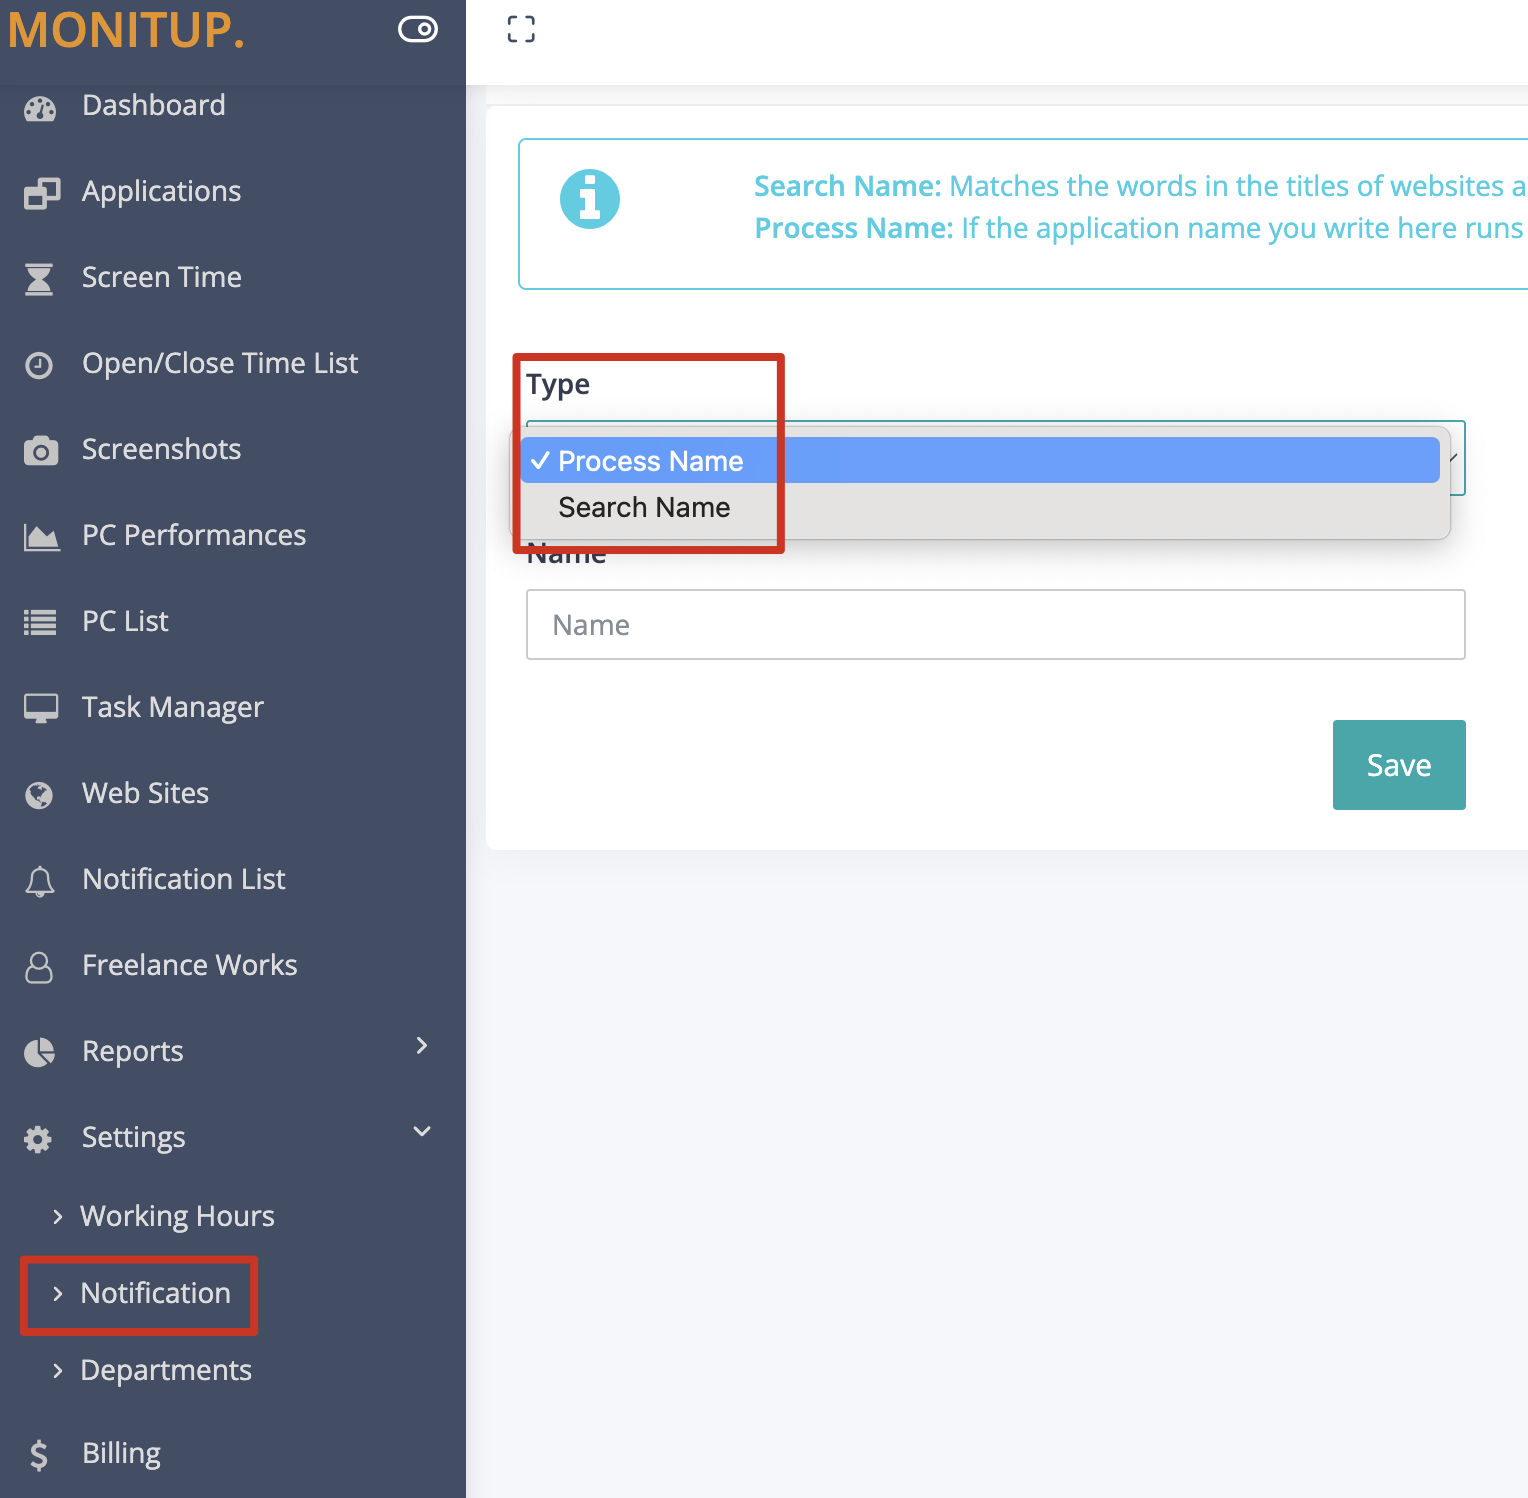The width and height of the screenshot is (1528, 1498).
Task: Open Open/Close Time List page
Action: coord(220,363)
